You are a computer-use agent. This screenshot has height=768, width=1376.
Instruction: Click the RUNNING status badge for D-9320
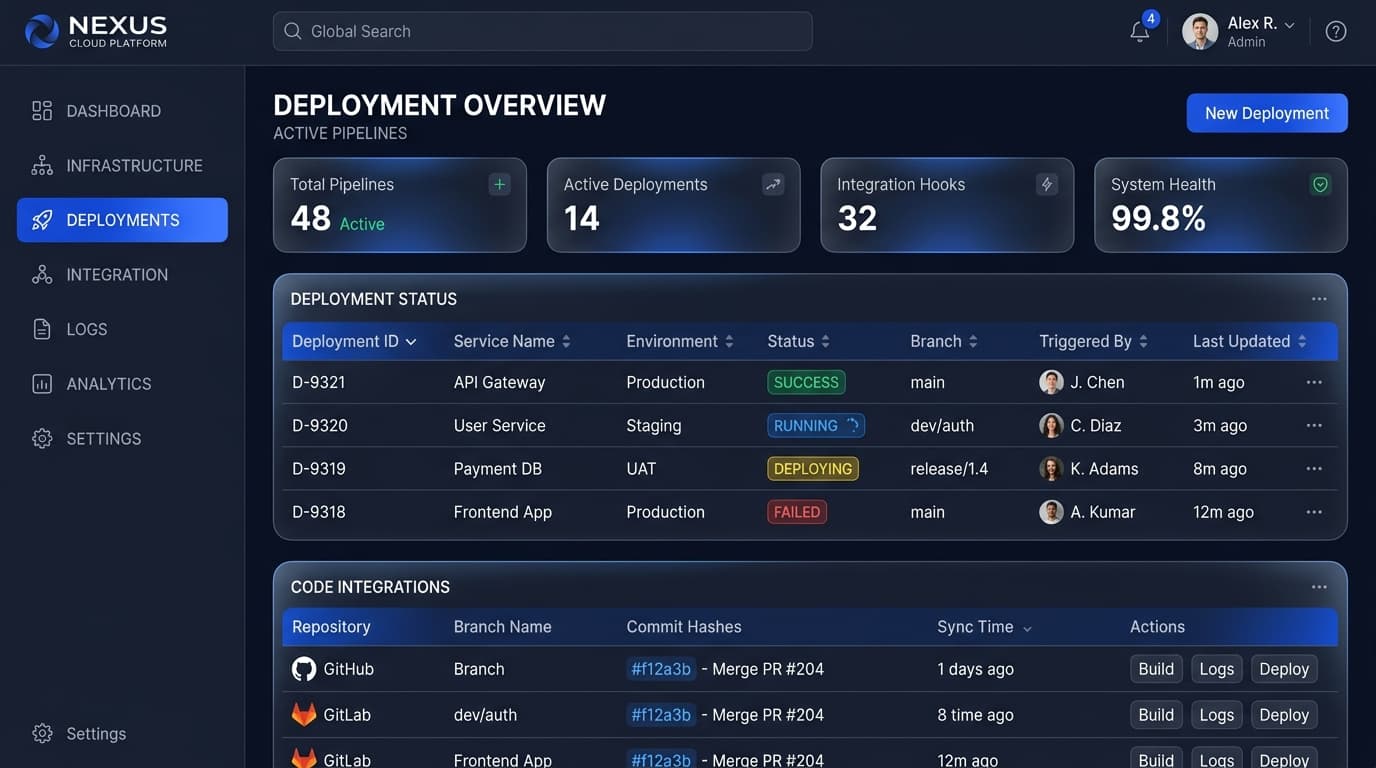coord(816,425)
